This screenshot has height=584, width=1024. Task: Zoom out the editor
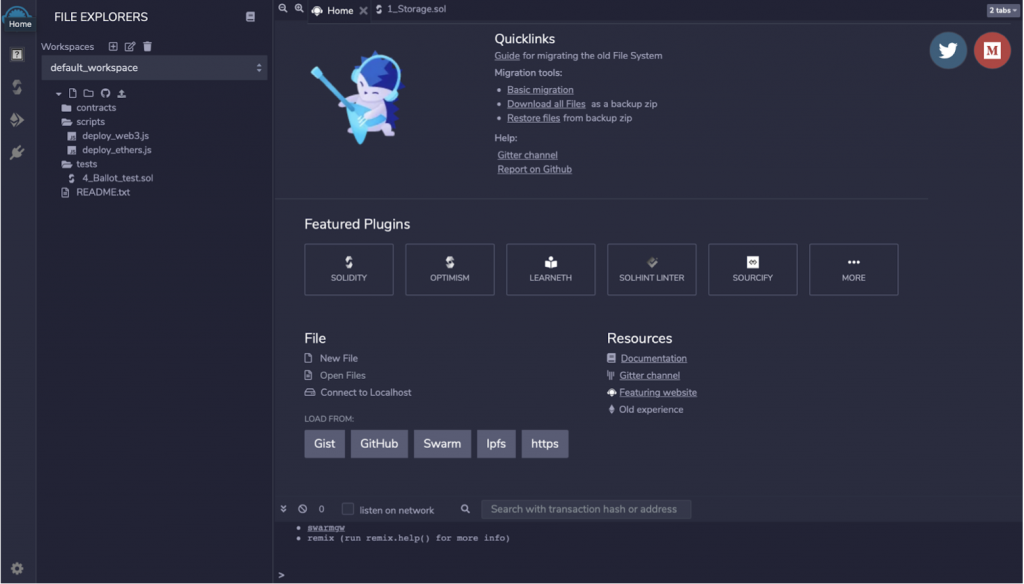[283, 8]
